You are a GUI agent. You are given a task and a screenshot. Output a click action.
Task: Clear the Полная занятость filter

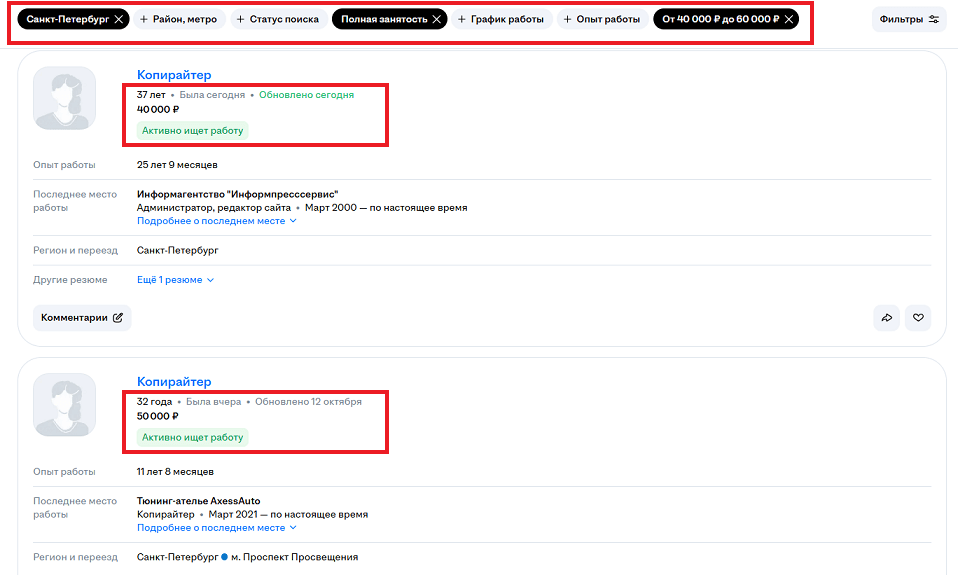pyautogui.click(x=437, y=19)
